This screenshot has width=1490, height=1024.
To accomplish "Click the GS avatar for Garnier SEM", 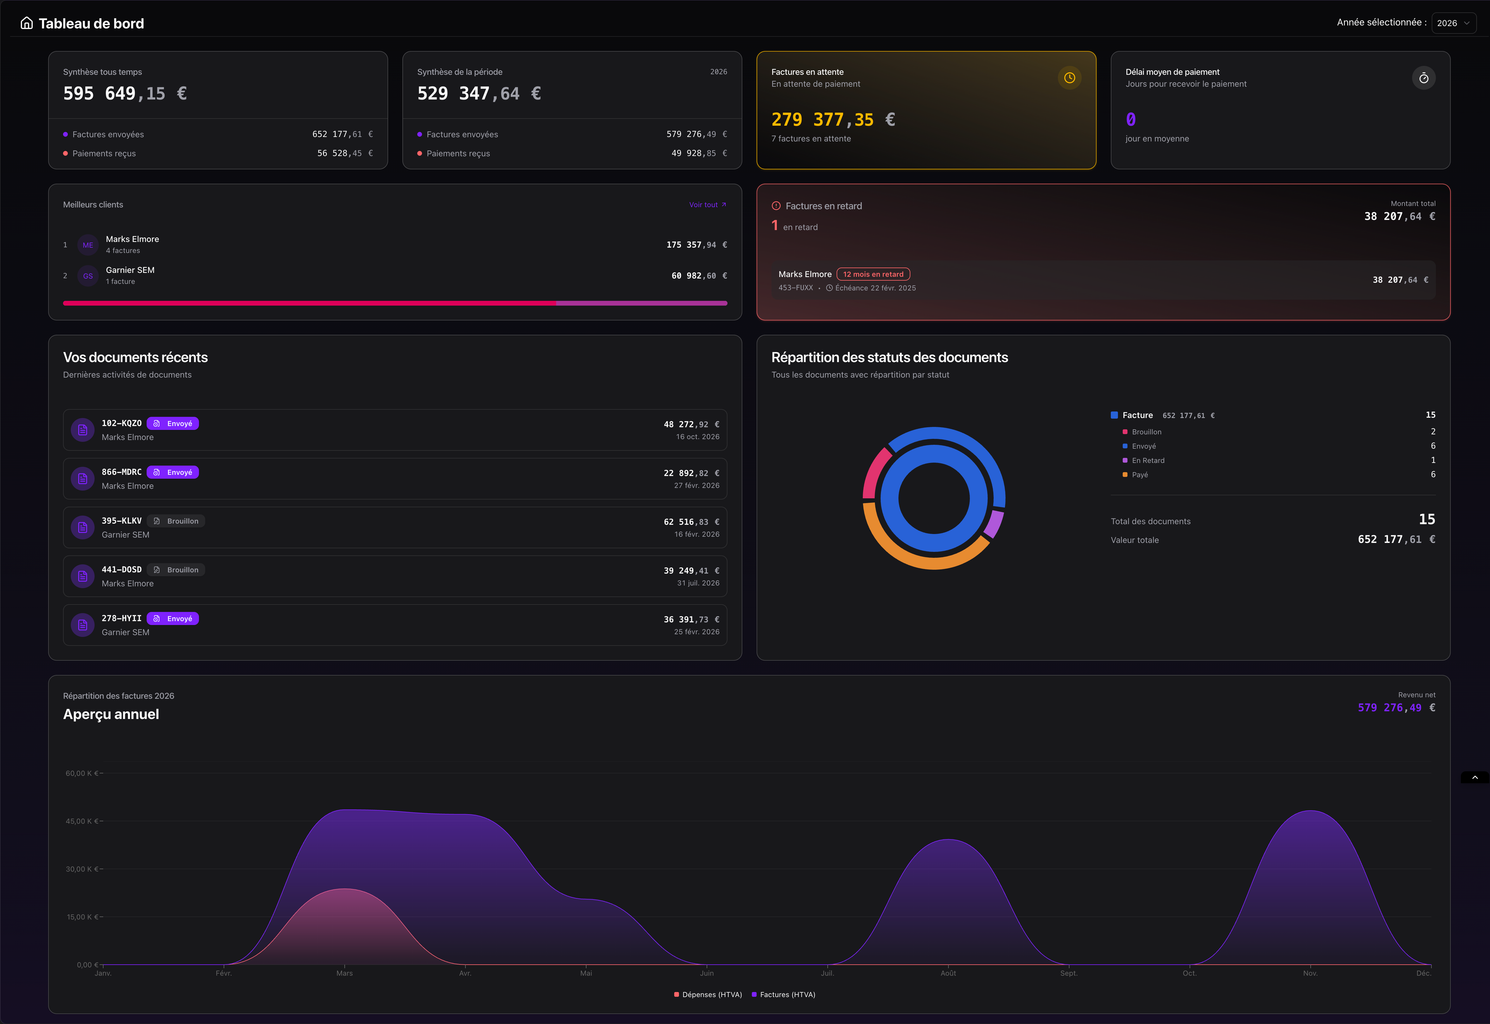I will point(88,276).
